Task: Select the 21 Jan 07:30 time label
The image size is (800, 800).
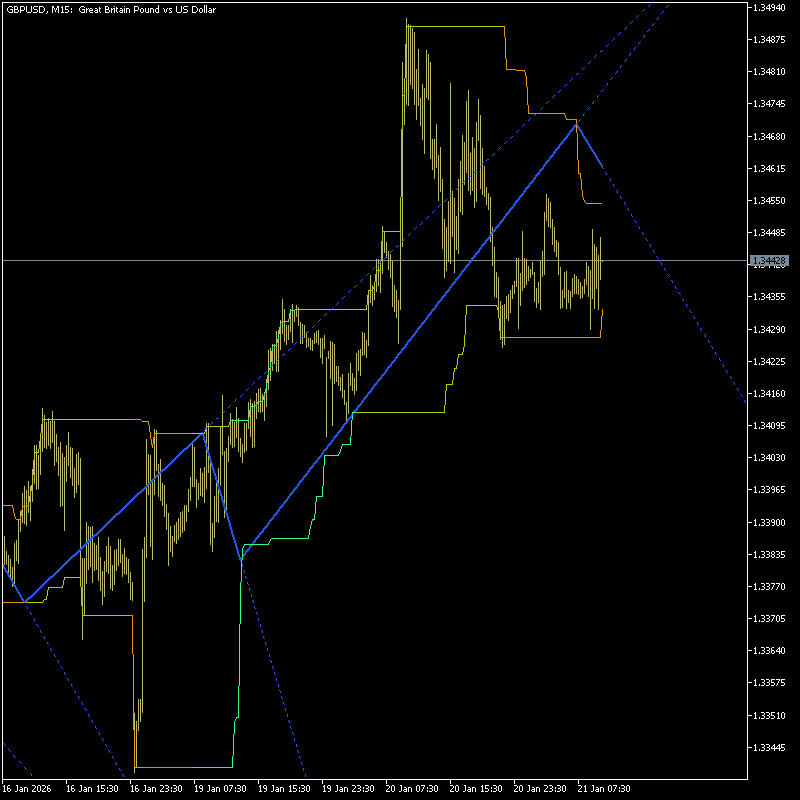Action: pyautogui.click(x=602, y=788)
